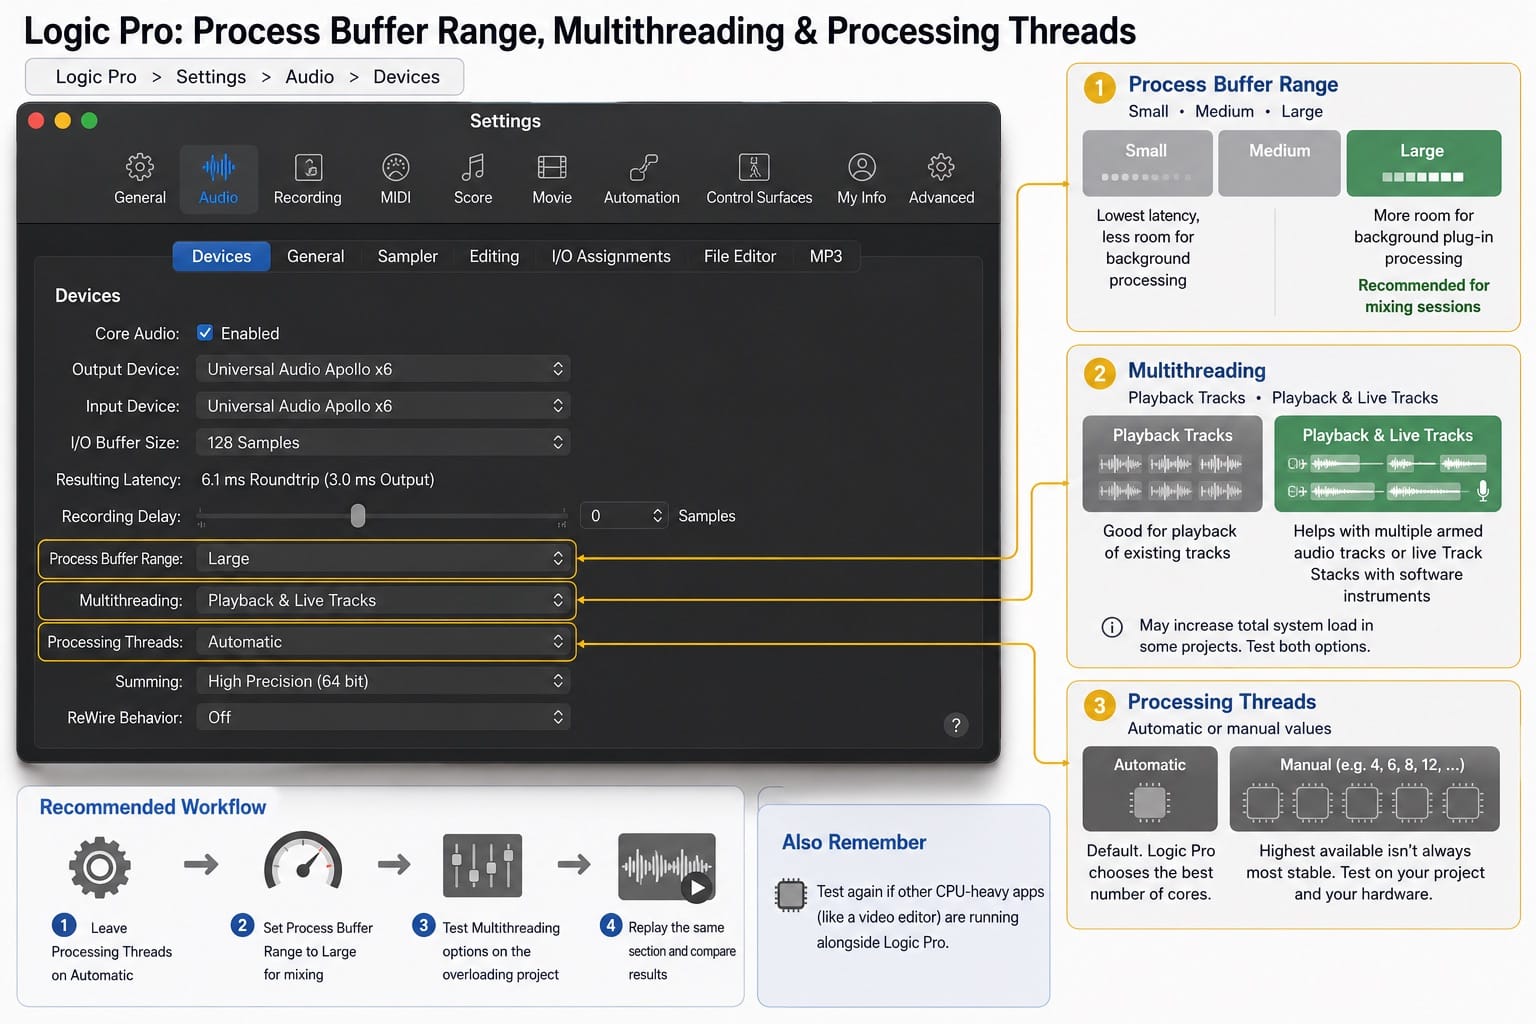Image resolution: width=1536 pixels, height=1024 pixels.
Task: Open the Processing Threads dropdown
Action: [x=383, y=642]
